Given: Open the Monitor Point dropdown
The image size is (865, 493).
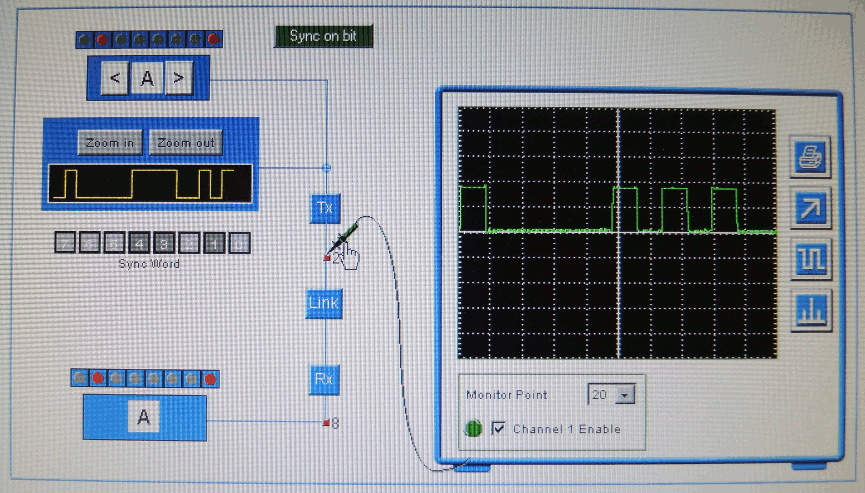Looking at the screenshot, I should [625, 395].
